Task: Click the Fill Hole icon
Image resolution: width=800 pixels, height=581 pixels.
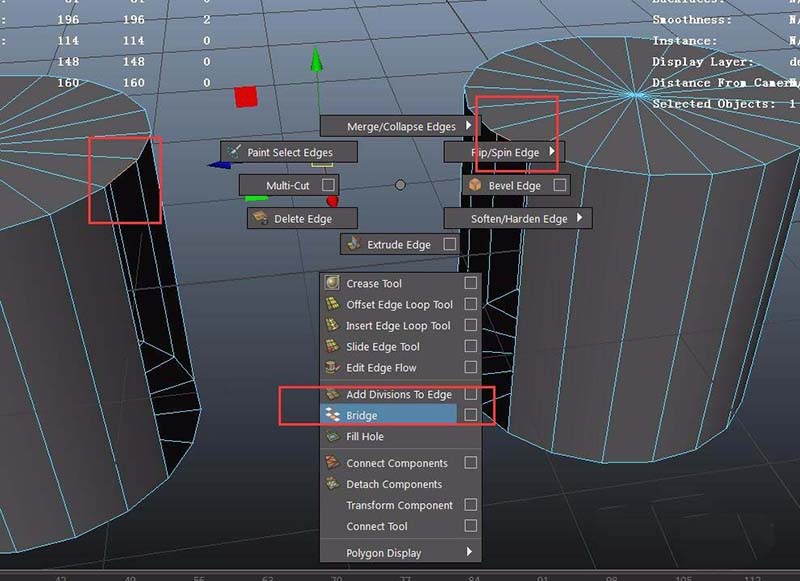Action: tap(333, 436)
